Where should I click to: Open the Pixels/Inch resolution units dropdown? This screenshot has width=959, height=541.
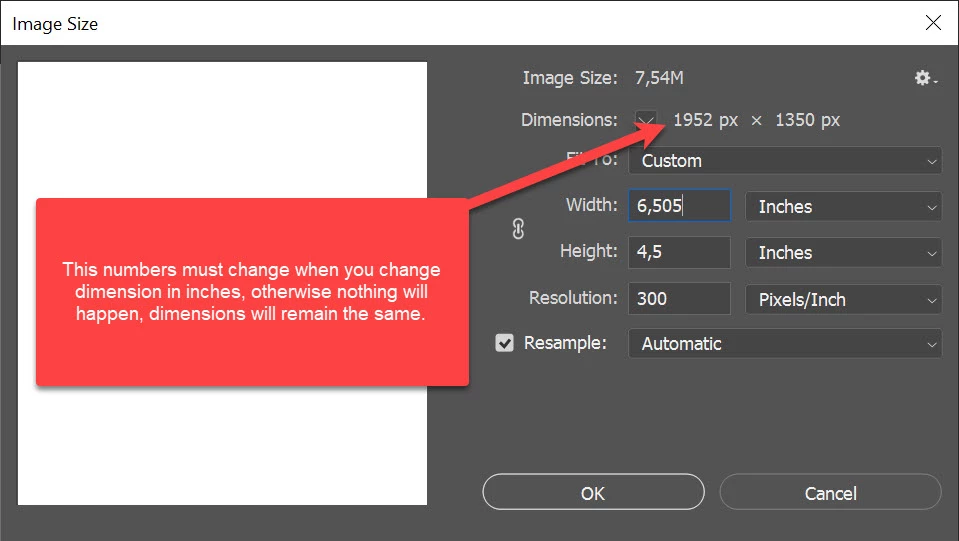[x=843, y=300]
